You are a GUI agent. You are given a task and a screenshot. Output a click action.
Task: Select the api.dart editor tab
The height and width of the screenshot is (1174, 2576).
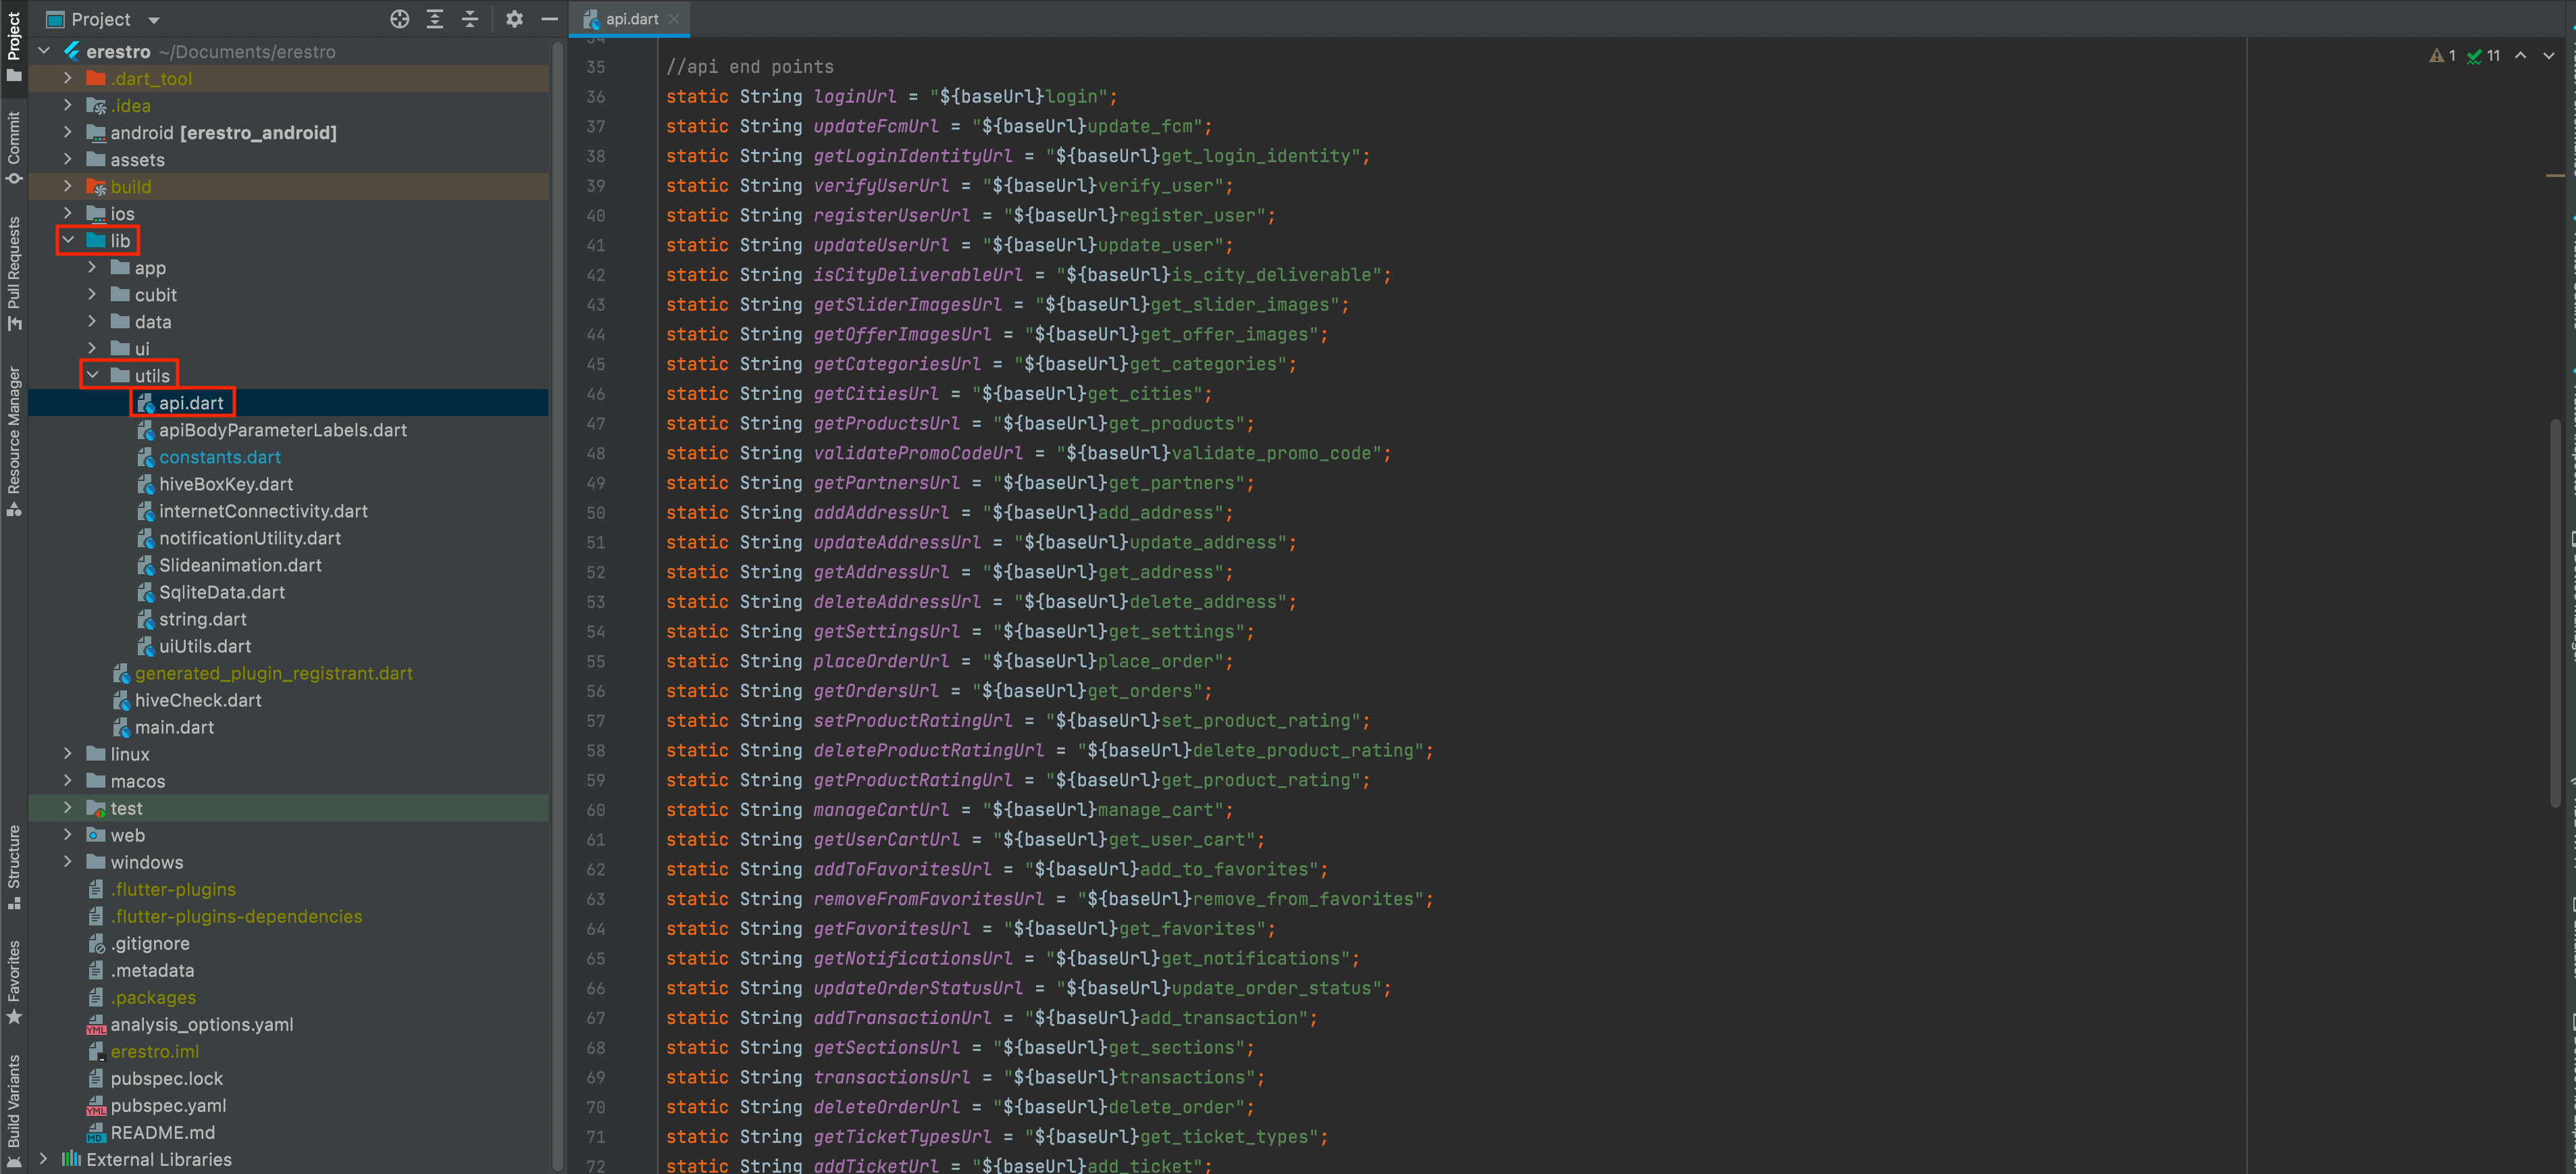(630, 19)
